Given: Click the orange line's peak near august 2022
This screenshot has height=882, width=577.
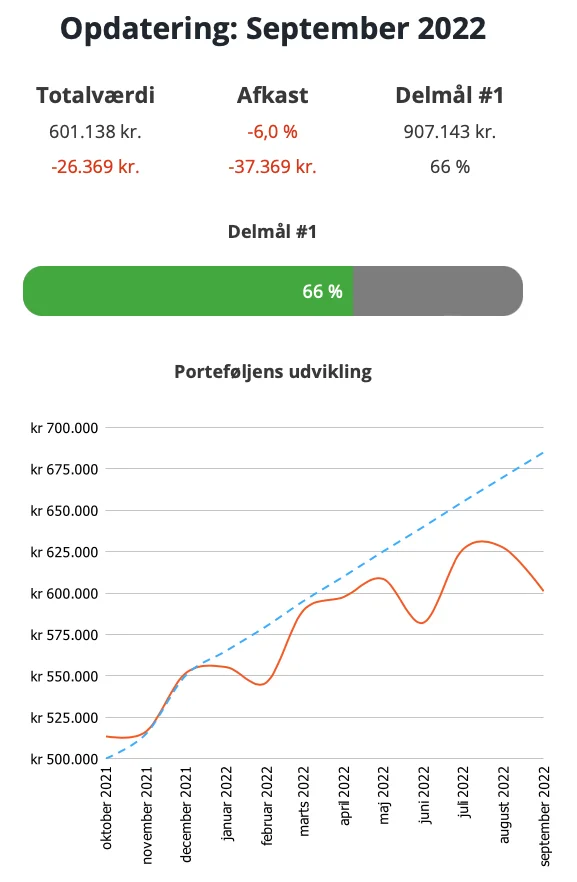Looking at the screenshot, I should 481,541.
